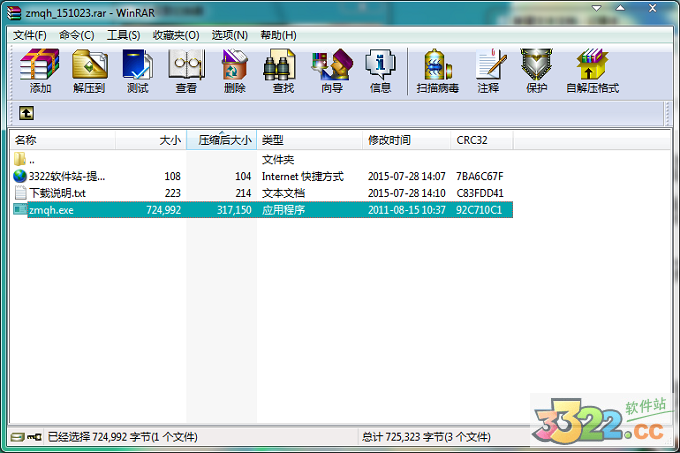Select the 3322软件站-提... file name
This screenshot has height=453, width=680.
tap(67, 176)
